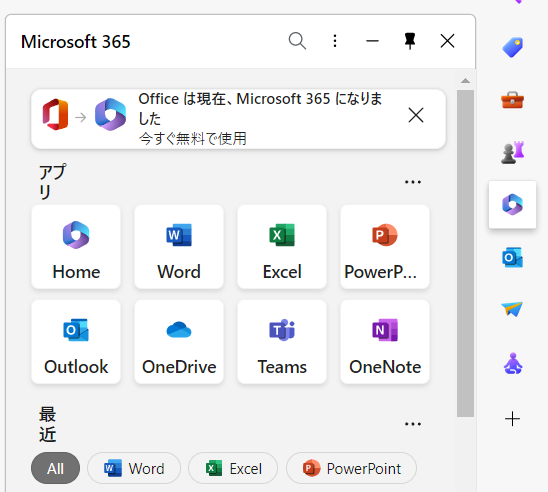Click the scroll up arrow in panel
Image resolution: width=548 pixels, height=492 pixels.
[465, 81]
